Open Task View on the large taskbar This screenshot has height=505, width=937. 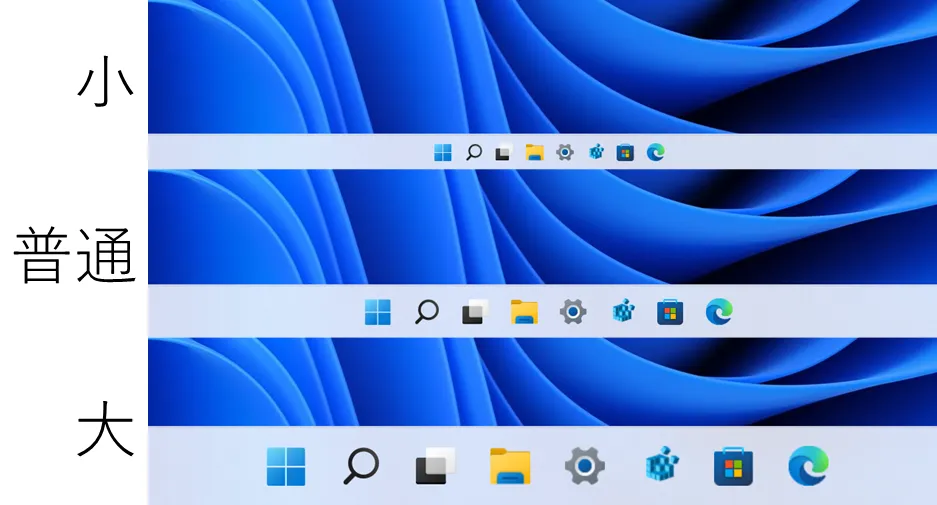pos(436,465)
